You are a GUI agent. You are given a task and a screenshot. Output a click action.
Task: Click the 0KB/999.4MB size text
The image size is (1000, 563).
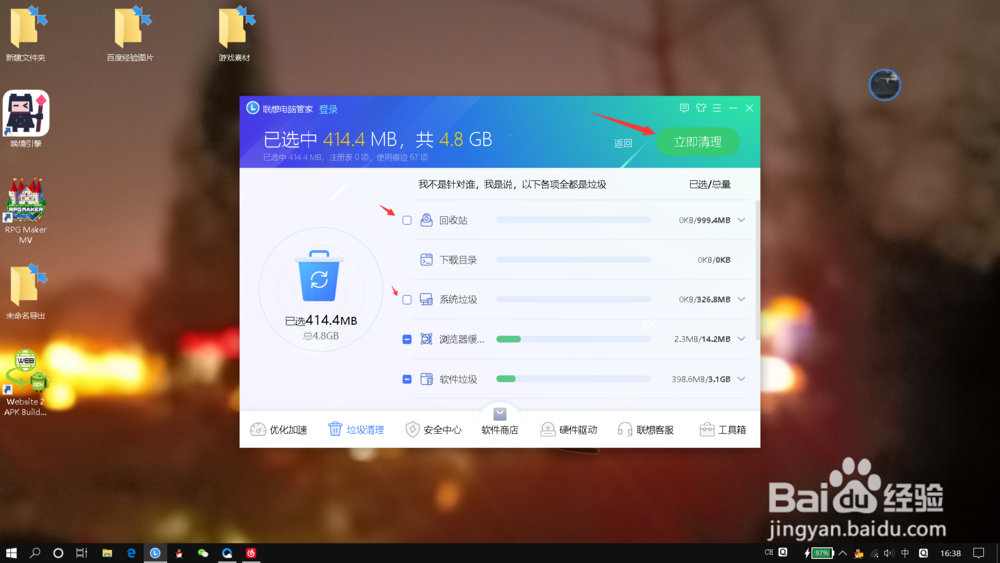click(704, 220)
